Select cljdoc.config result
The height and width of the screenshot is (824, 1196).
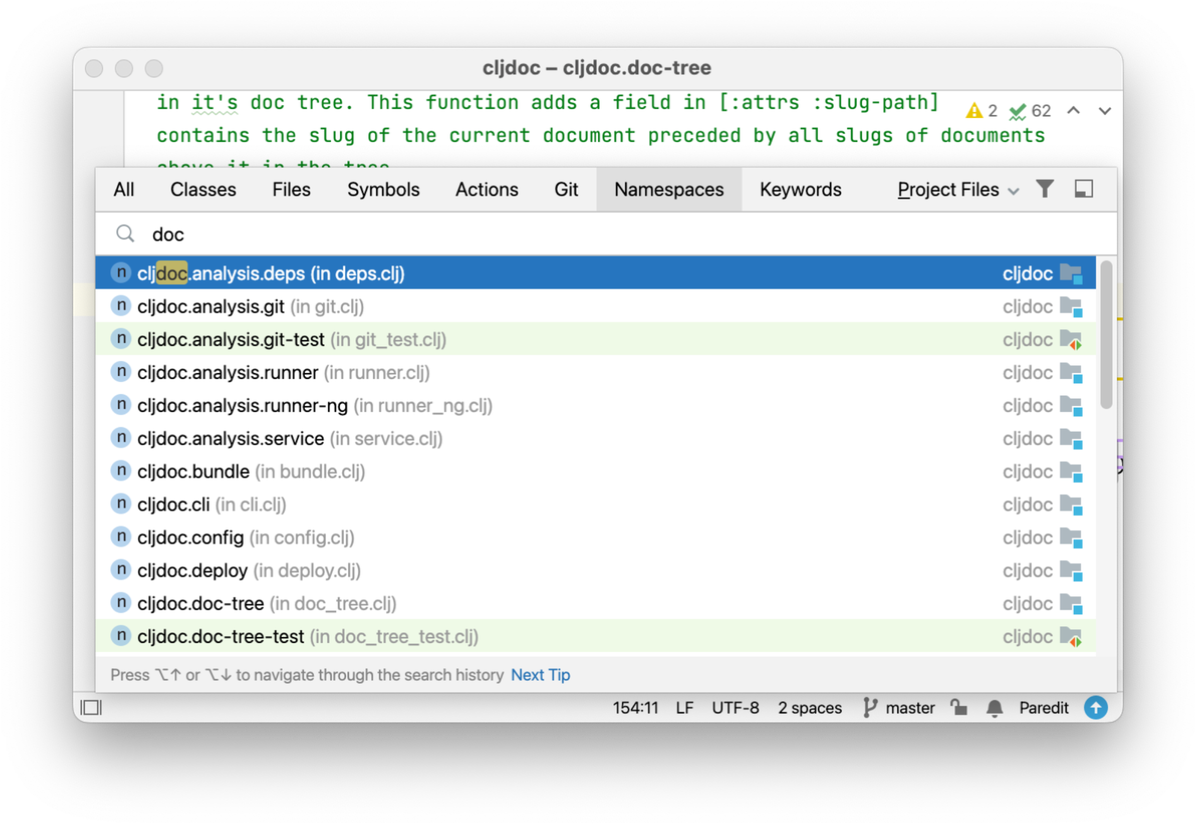point(596,537)
